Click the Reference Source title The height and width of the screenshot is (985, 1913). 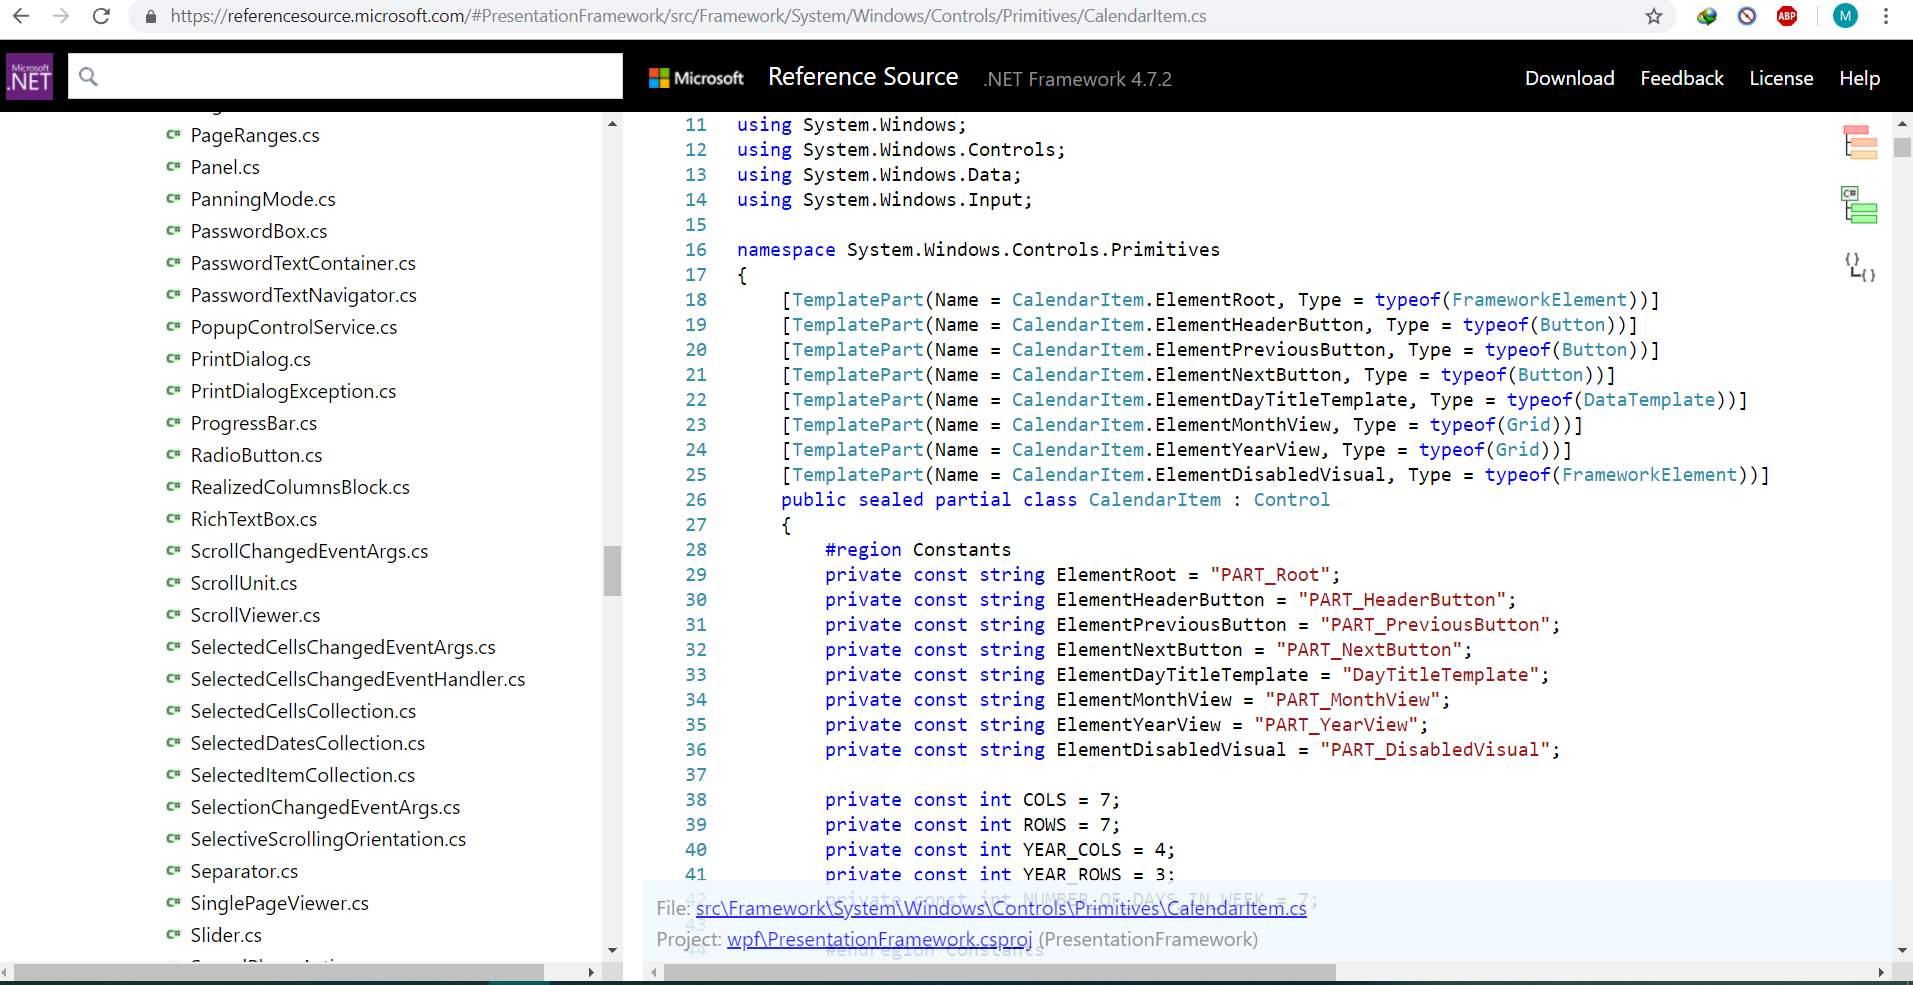863,77
